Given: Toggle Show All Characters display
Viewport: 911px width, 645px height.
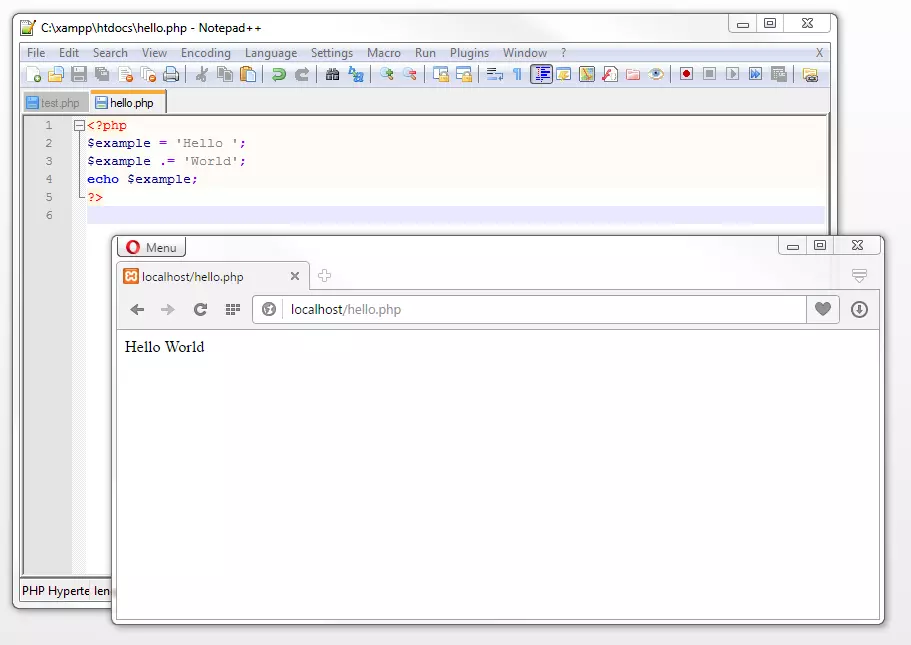Looking at the screenshot, I should pyautogui.click(x=519, y=73).
